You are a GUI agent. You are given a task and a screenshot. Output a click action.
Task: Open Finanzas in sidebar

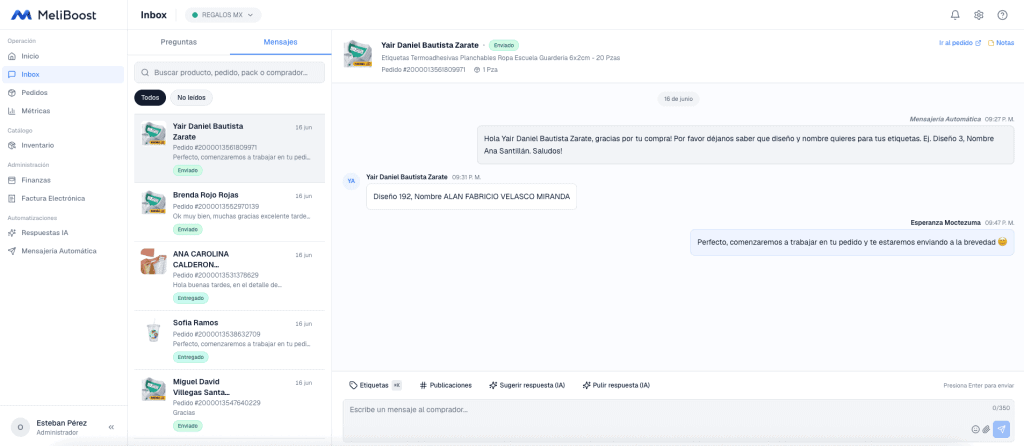(63, 180)
